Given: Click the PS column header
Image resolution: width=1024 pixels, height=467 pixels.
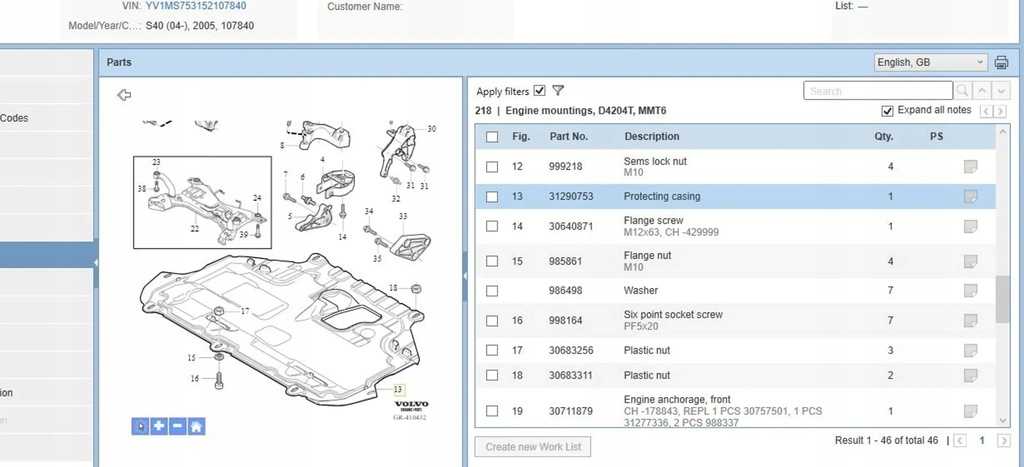Looking at the screenshot, I should (x=936, y=137).
